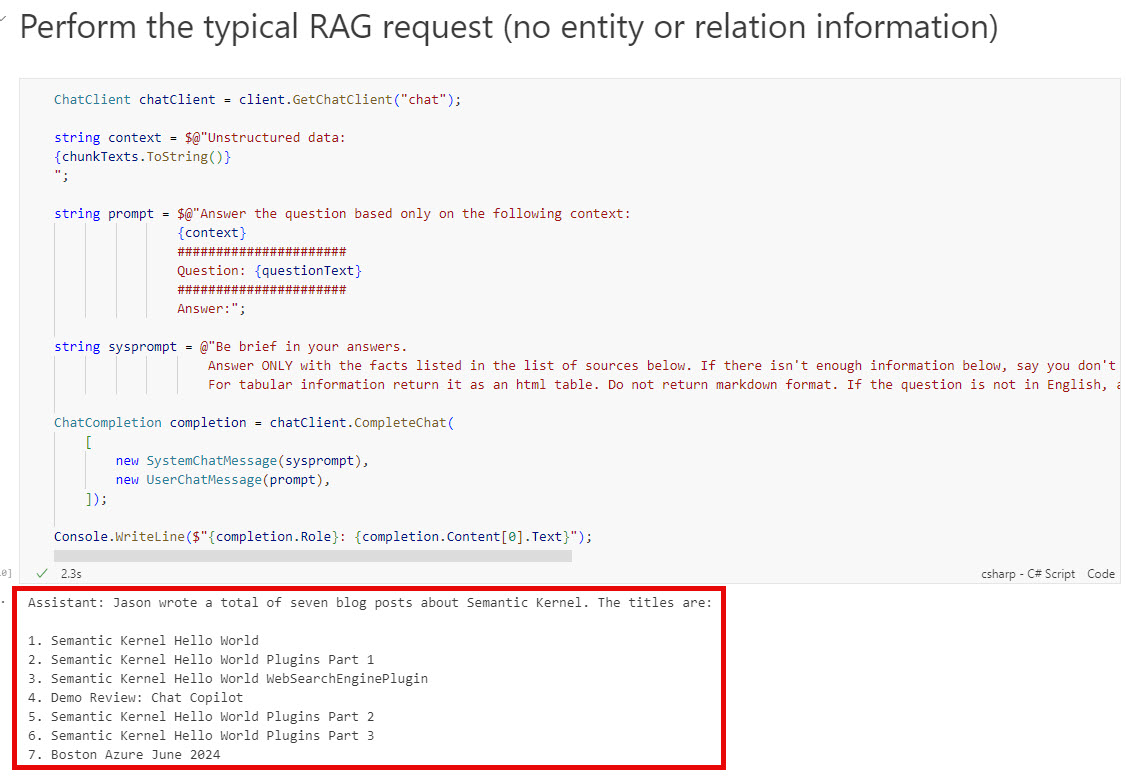Click 'Question: {questionText}' in the prompt
1126x776 pixels.
point(269,271)
